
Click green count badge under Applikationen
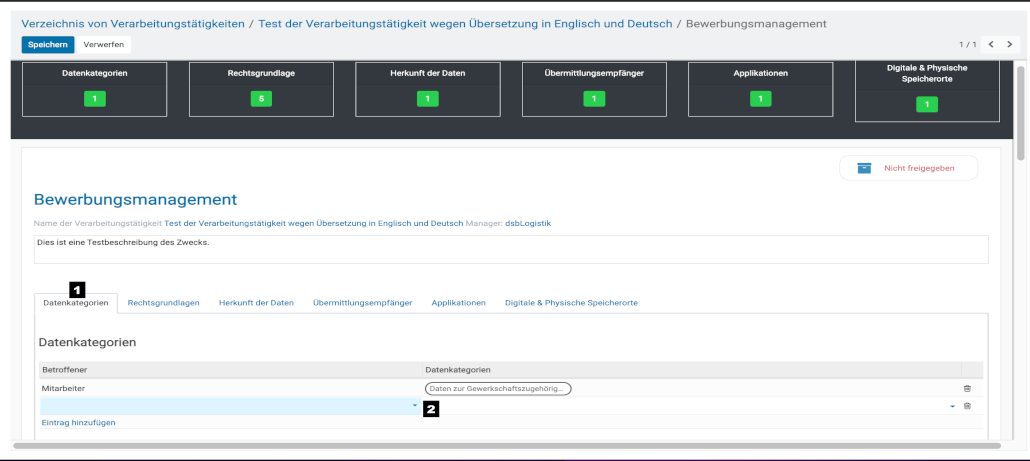click(760, 99)
